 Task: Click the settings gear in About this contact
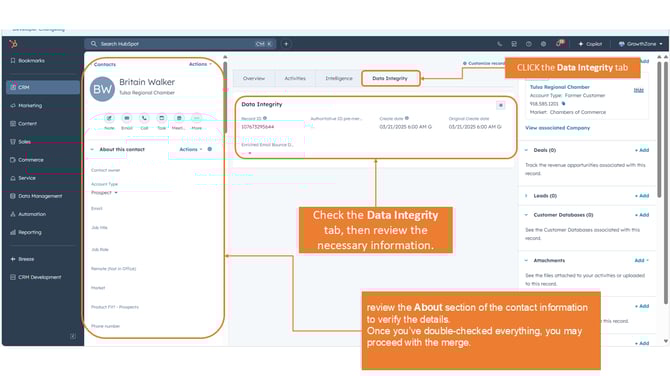point(209,149)
